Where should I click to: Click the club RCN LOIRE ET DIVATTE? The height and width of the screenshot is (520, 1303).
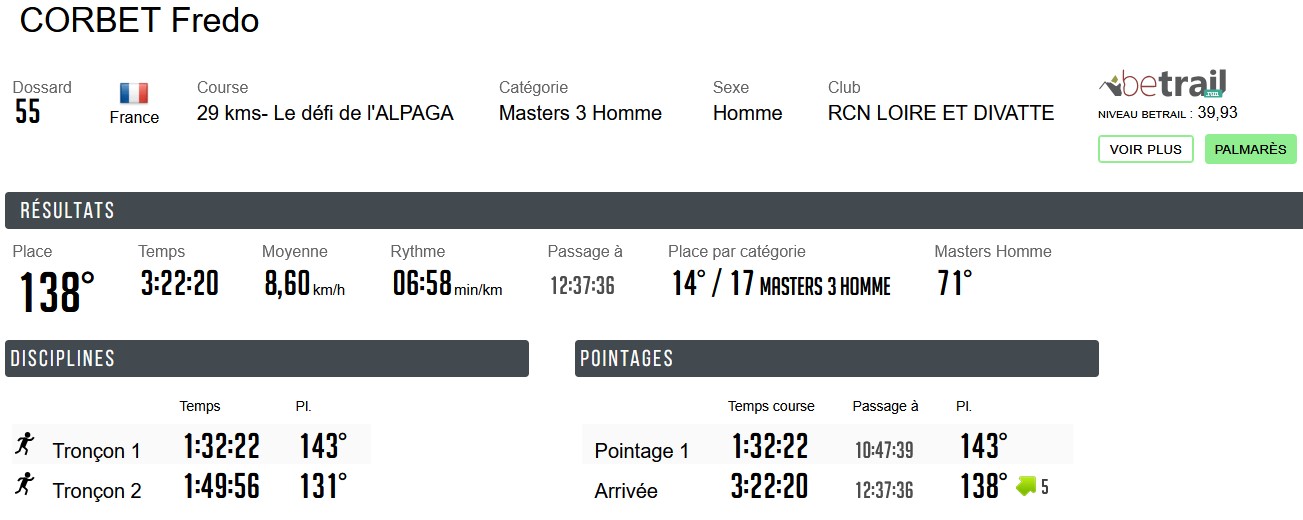941,113
